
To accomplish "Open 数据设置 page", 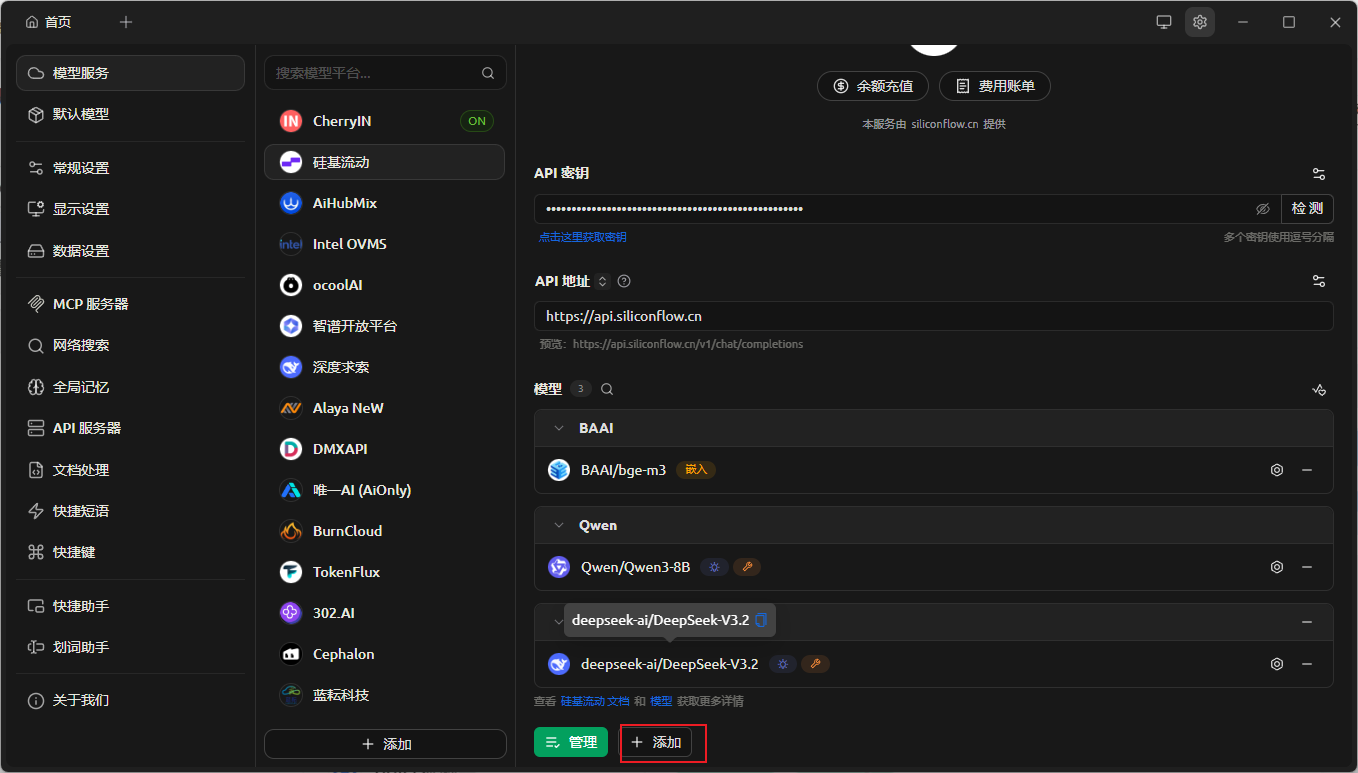I will point(130,251).
